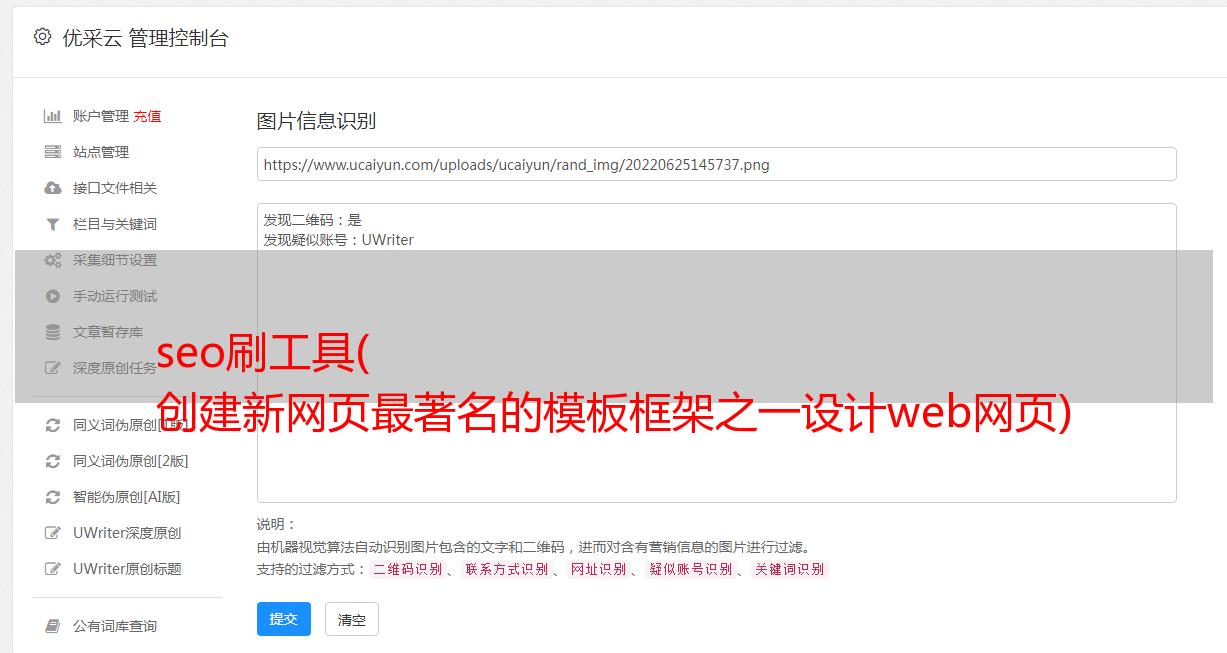
Task: Open the 充值 recharge link
Action: 147,116
